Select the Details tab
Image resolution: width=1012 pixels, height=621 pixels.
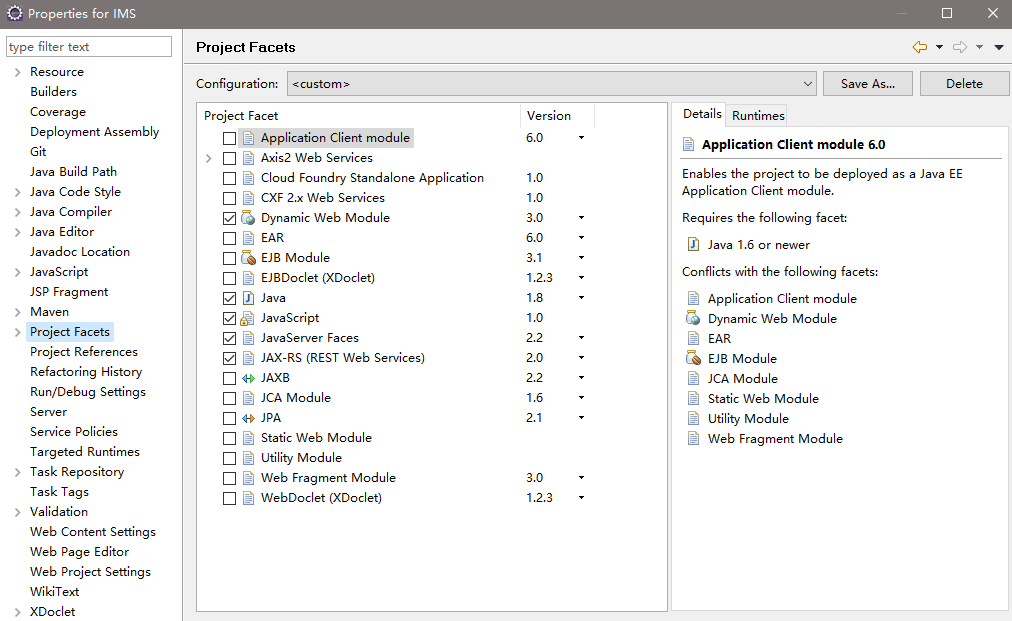(x=702, y=114)
